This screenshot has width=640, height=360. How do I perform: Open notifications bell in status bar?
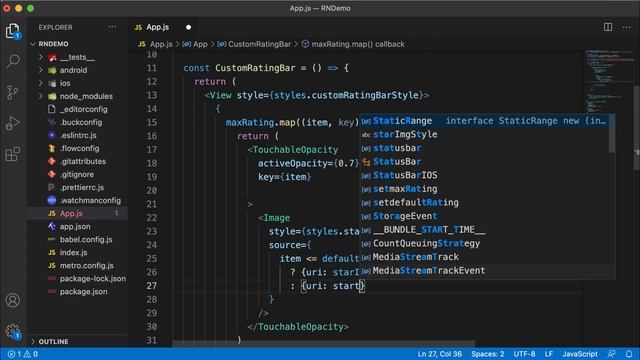[x=629, y=354]
